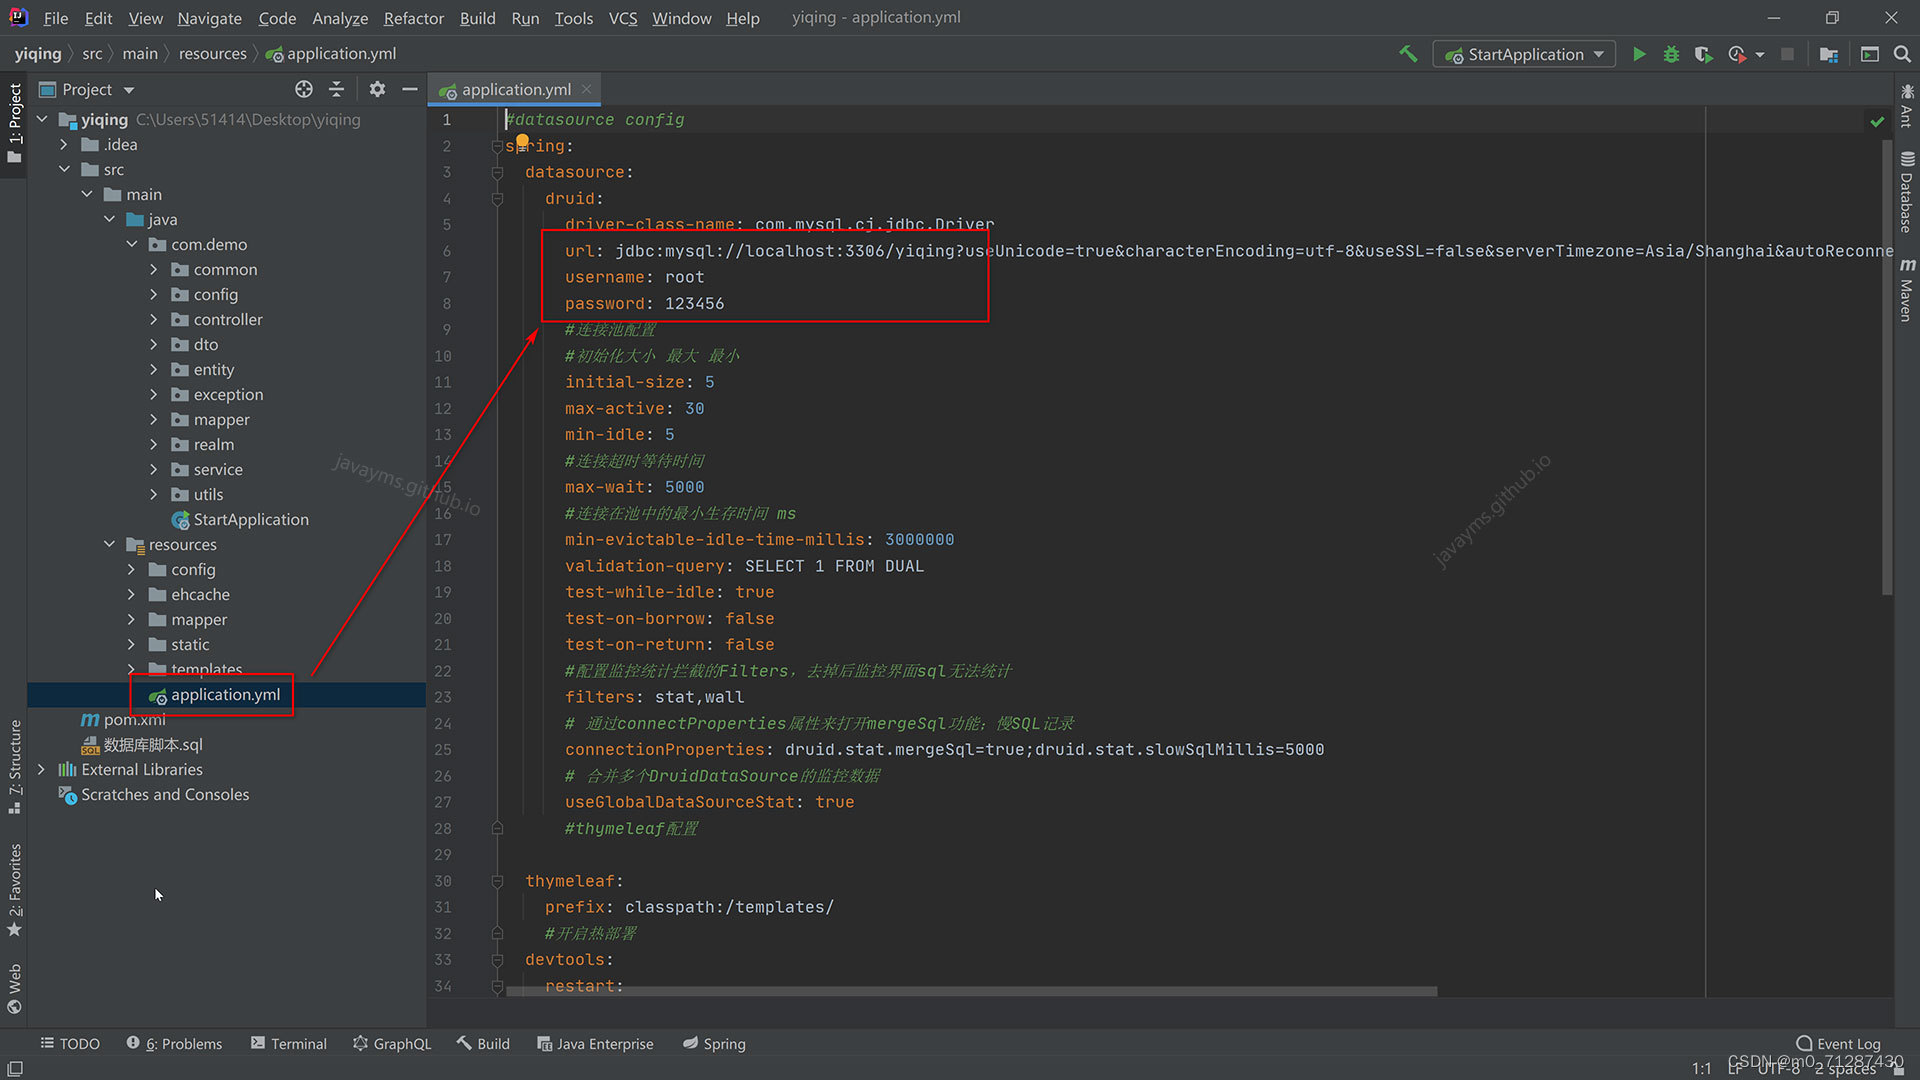Toggle the Maven side panel
Image resolution: width=1920 pixels, height=1080 pixels.
1906,290
